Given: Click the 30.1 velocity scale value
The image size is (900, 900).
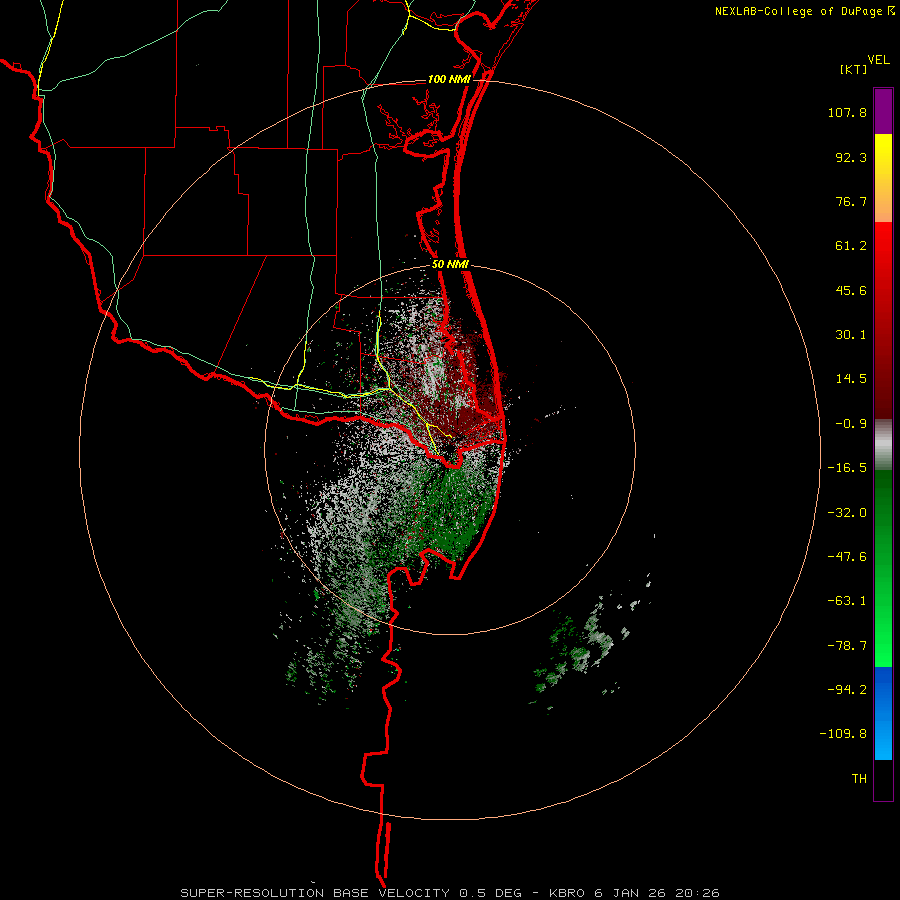Looking at the screenshot, I should 851,335.
